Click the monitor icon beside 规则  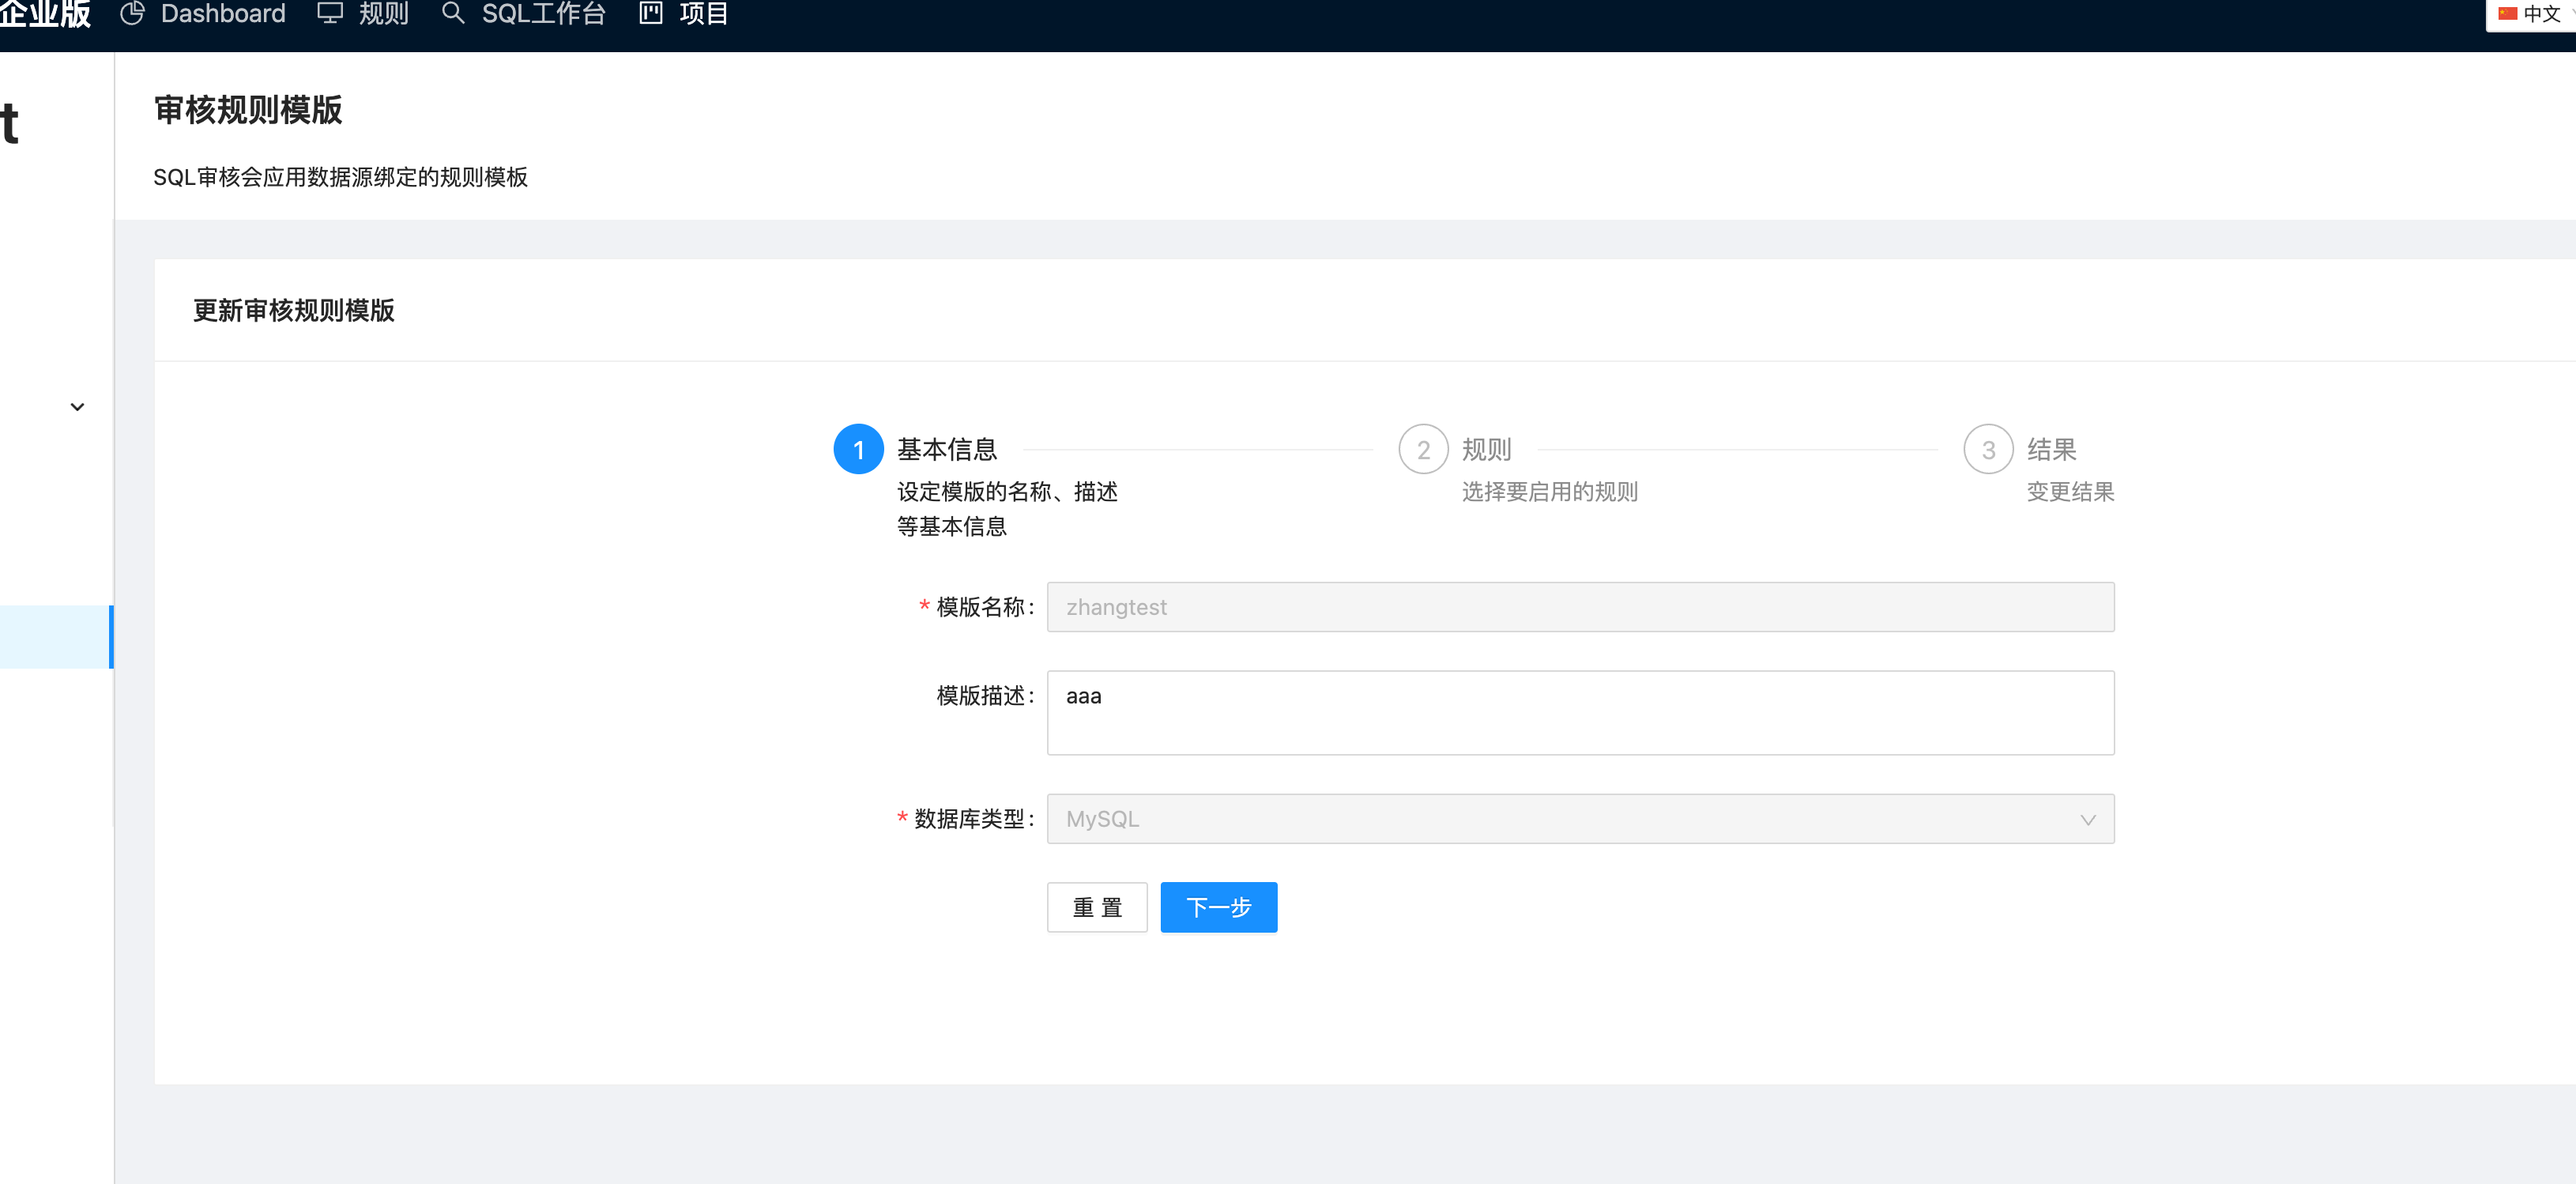pyautogui.click(x=331, y=14)
